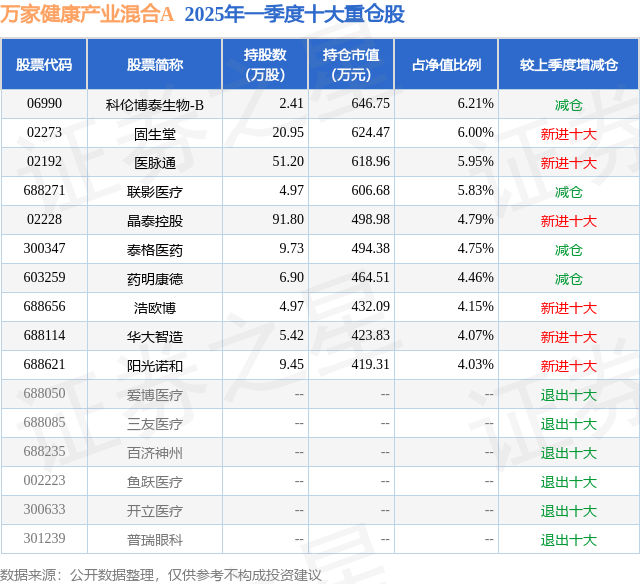Select stock code 688085

pyautogui.click(x=44, y=422)
